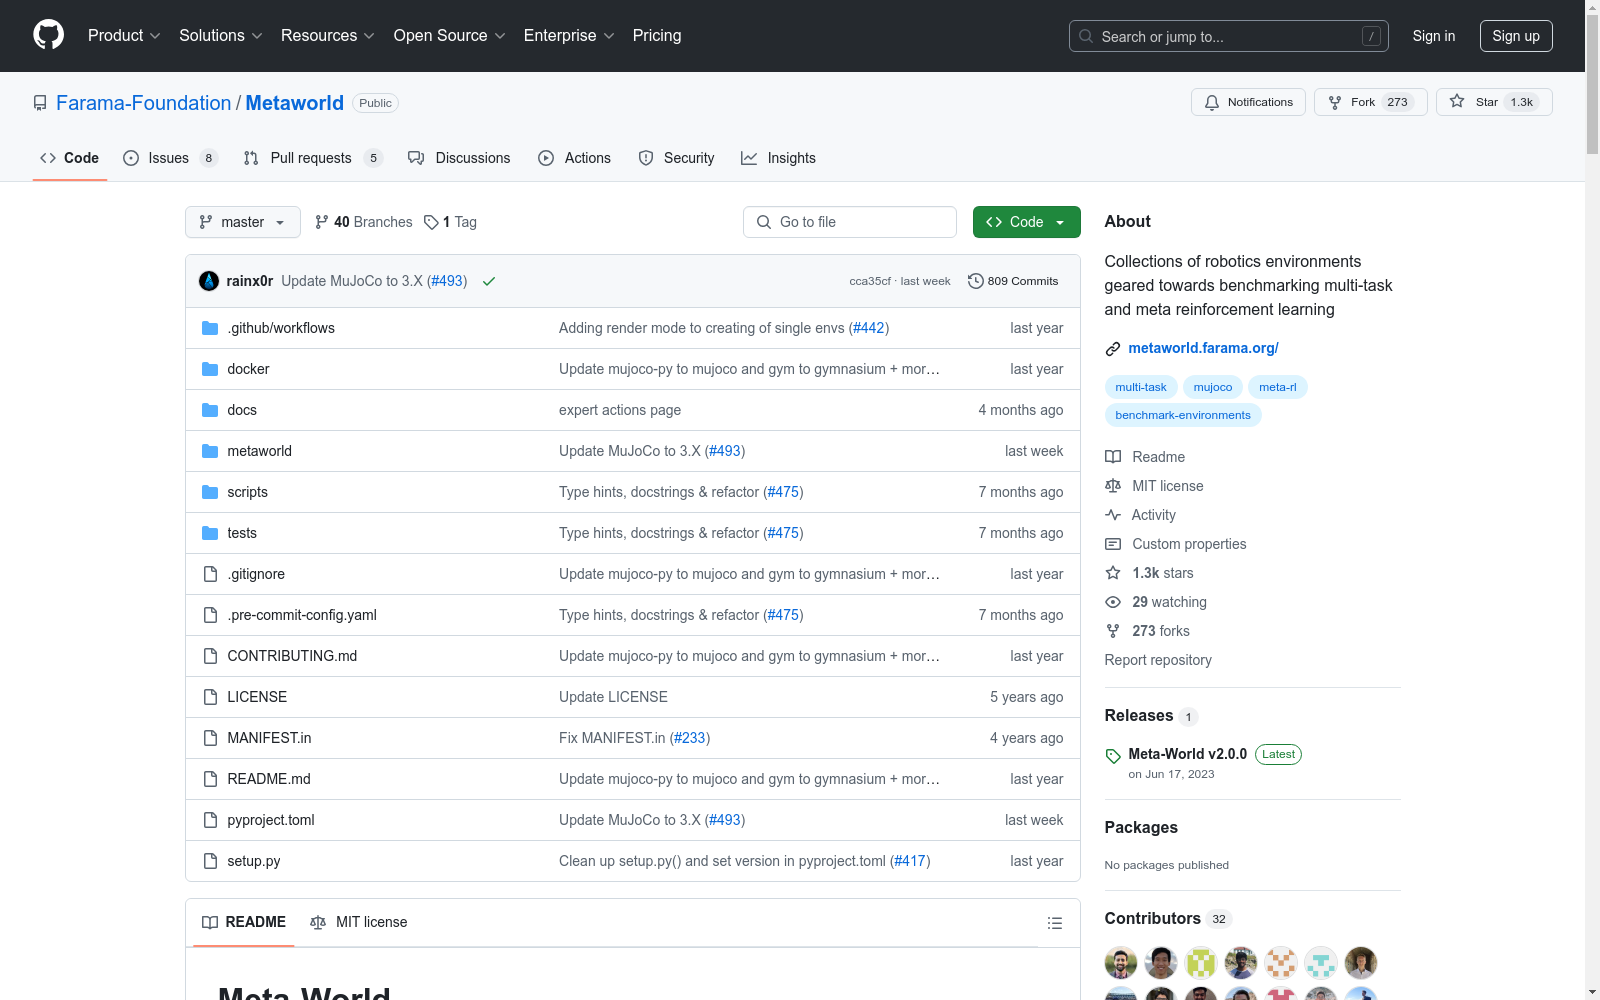The height and width of the screenshot is (1000, 1600).
Task: Click the Pricing link
Action: [x=657, y=35]
